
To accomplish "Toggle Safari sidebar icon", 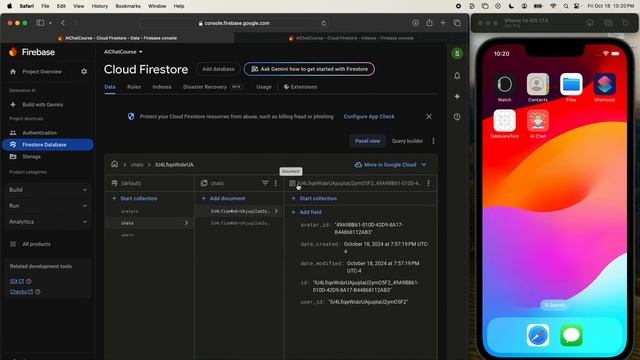I will coord(40,23).
